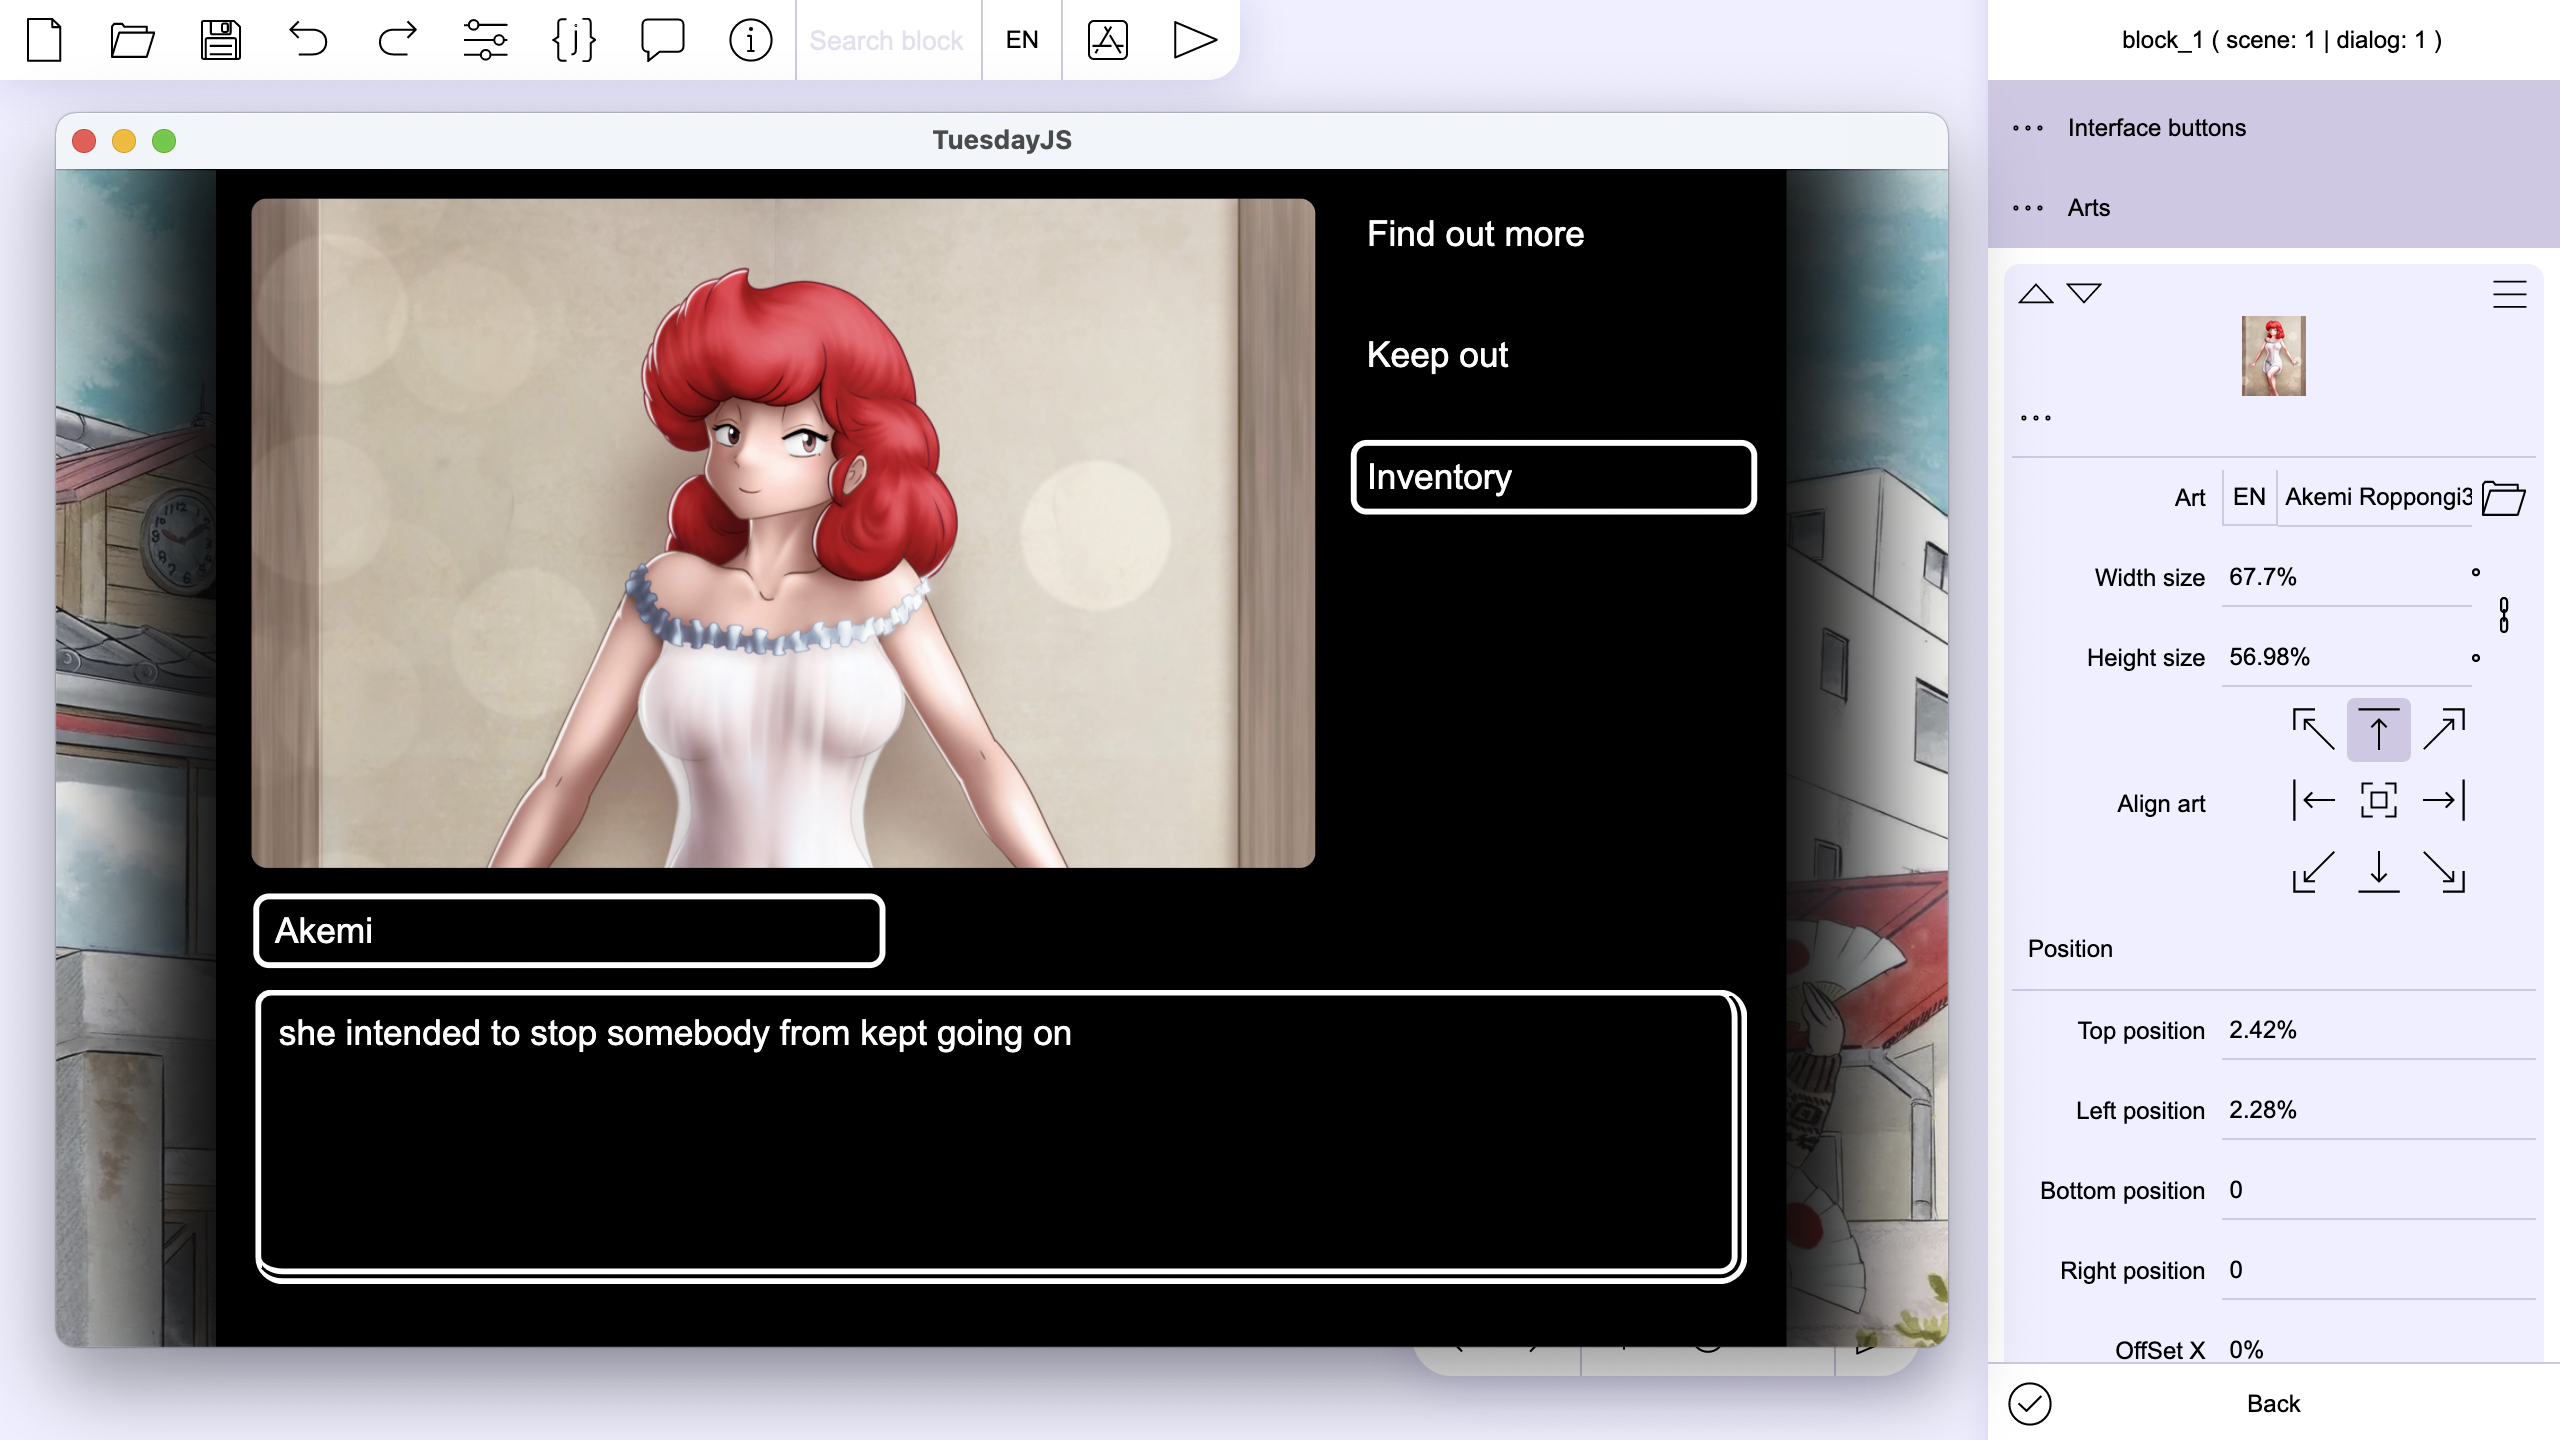Select the character art in preview
This screenshot has width=2560, height=1440.
[x=783, y=533]
